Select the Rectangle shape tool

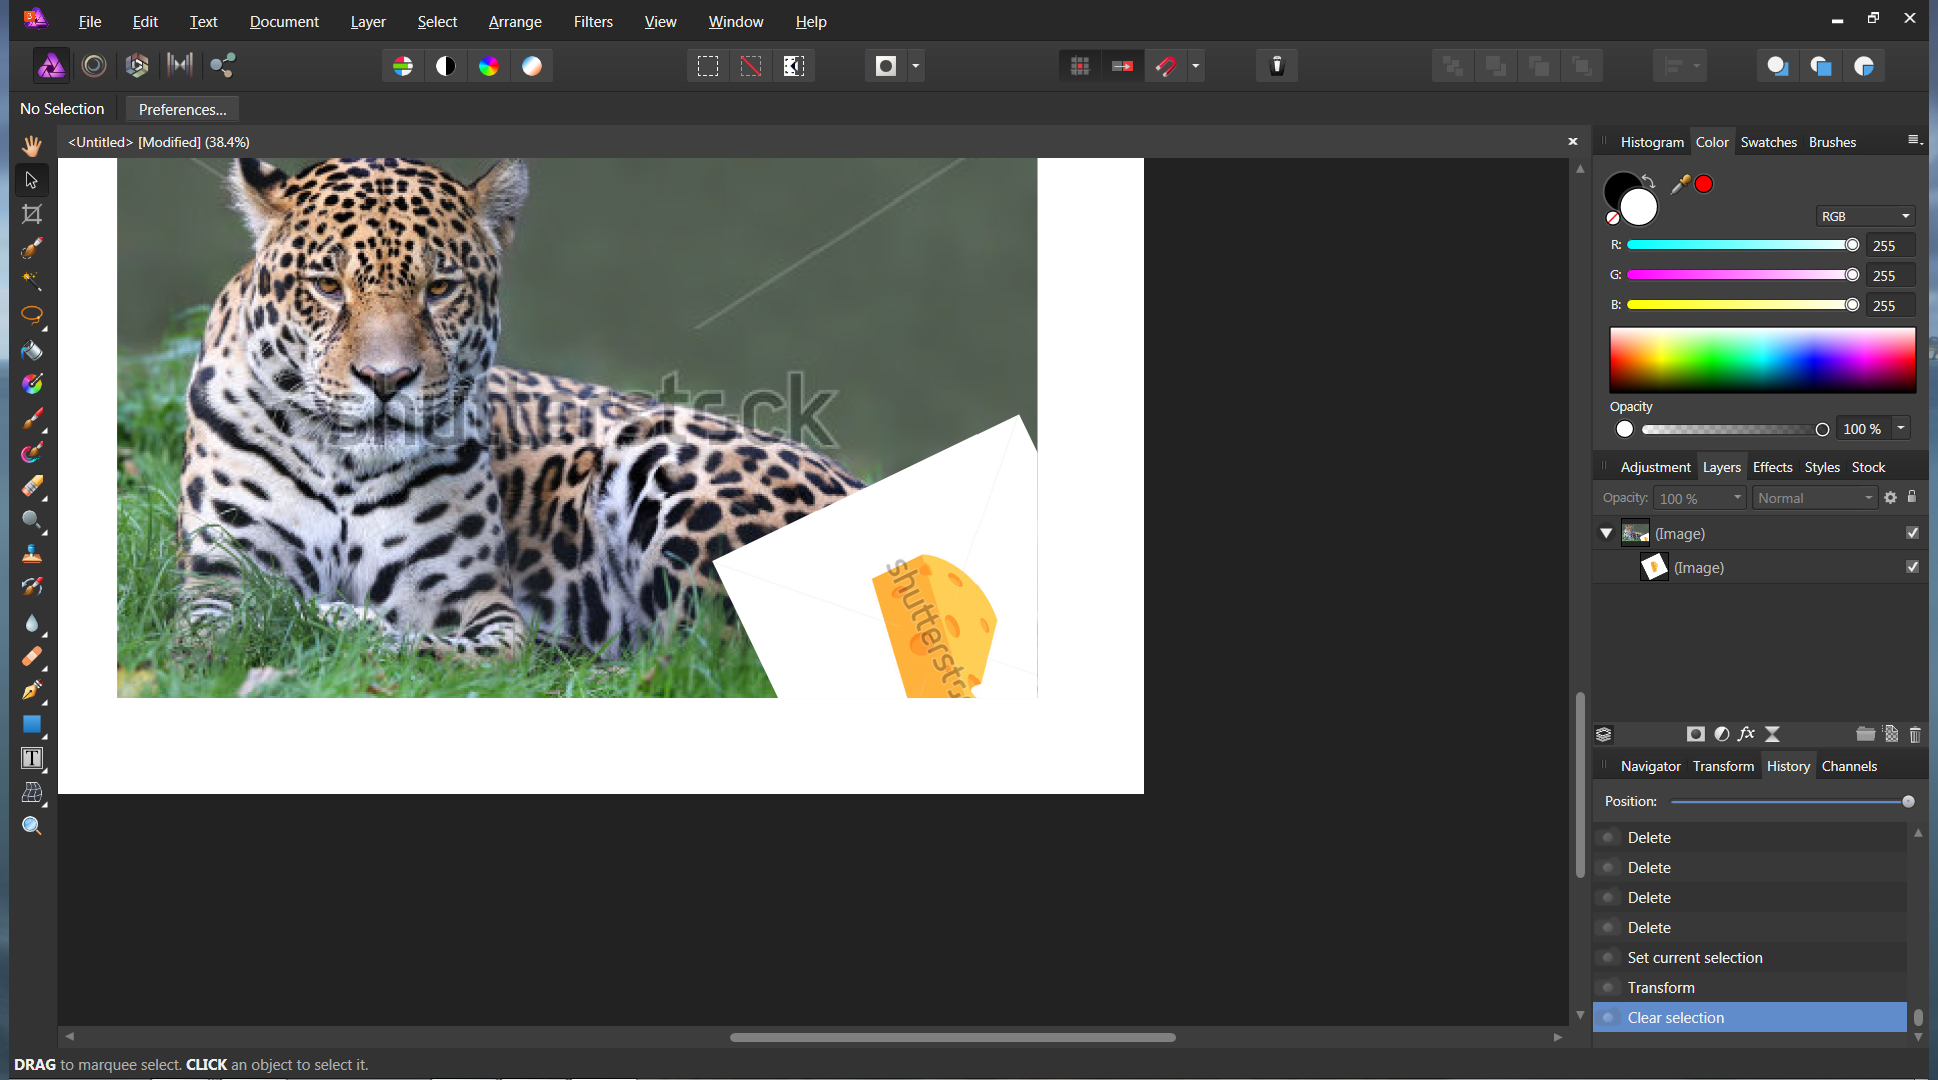pyautogui.click(x=32, y=724)
